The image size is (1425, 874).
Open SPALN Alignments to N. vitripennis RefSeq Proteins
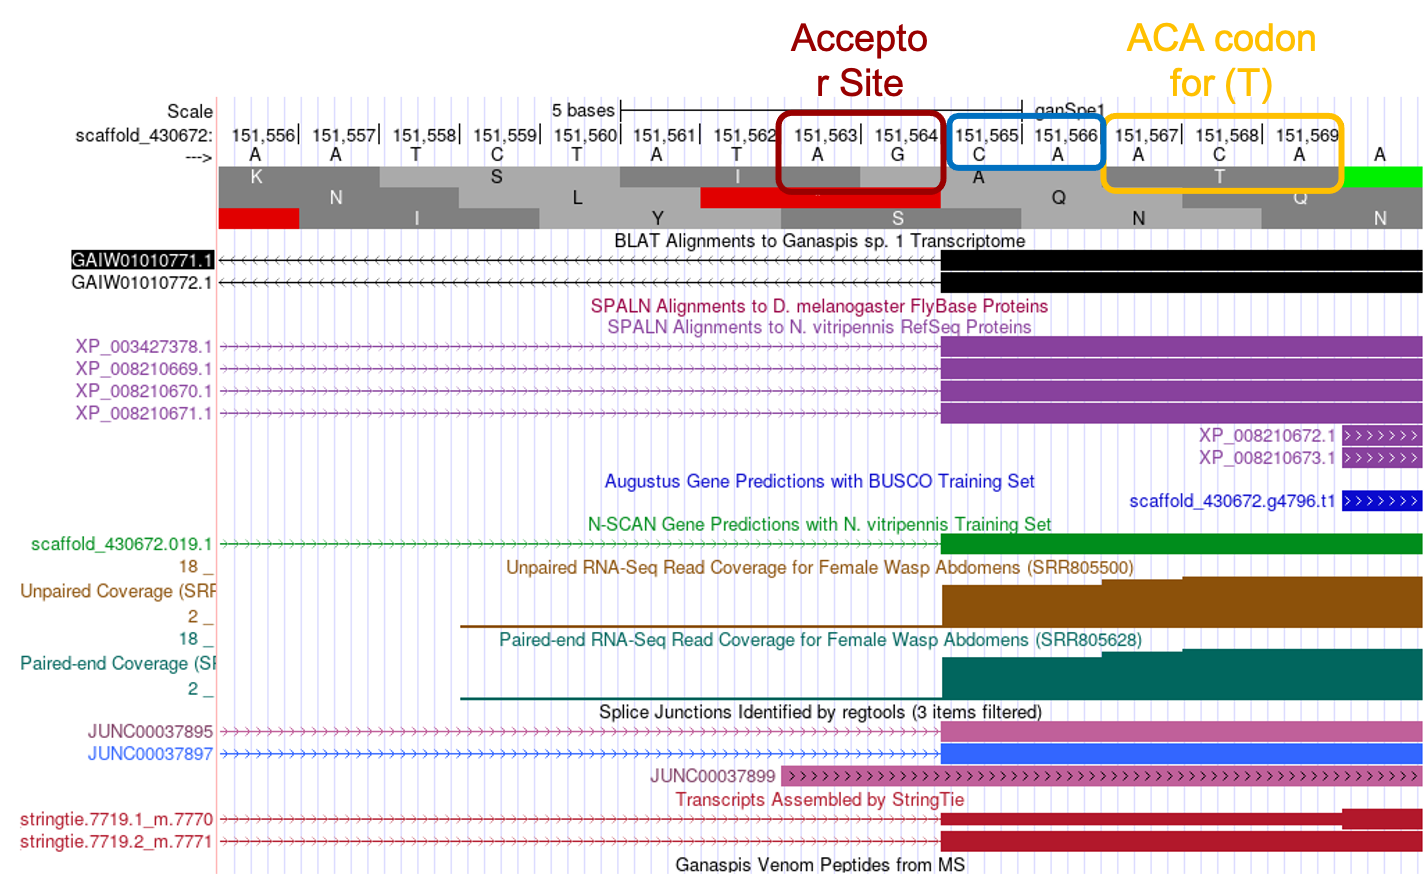tap(819, 327)
